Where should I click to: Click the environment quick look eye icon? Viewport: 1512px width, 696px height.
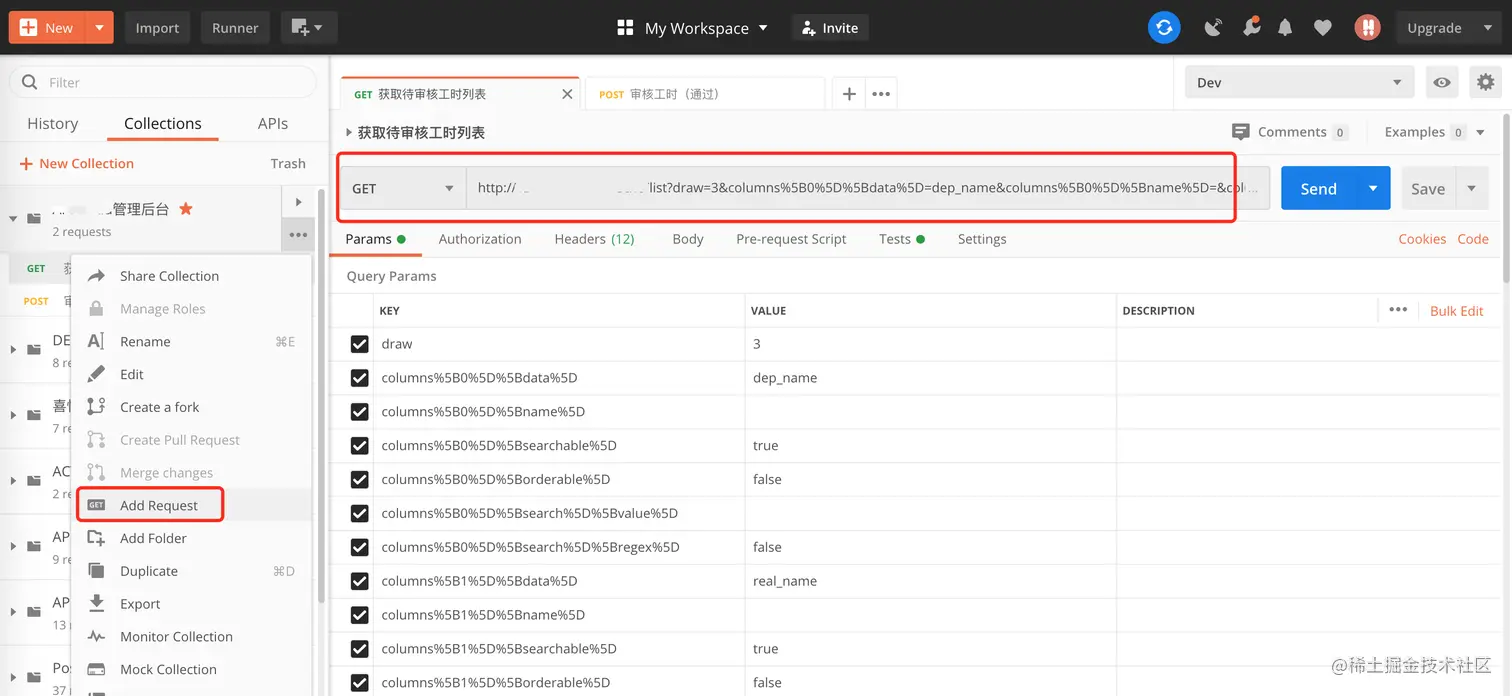(x=1441, y=83)
